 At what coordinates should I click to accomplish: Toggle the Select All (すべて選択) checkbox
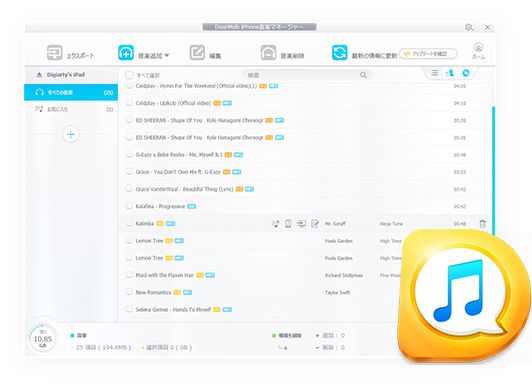tap(129, 75)
